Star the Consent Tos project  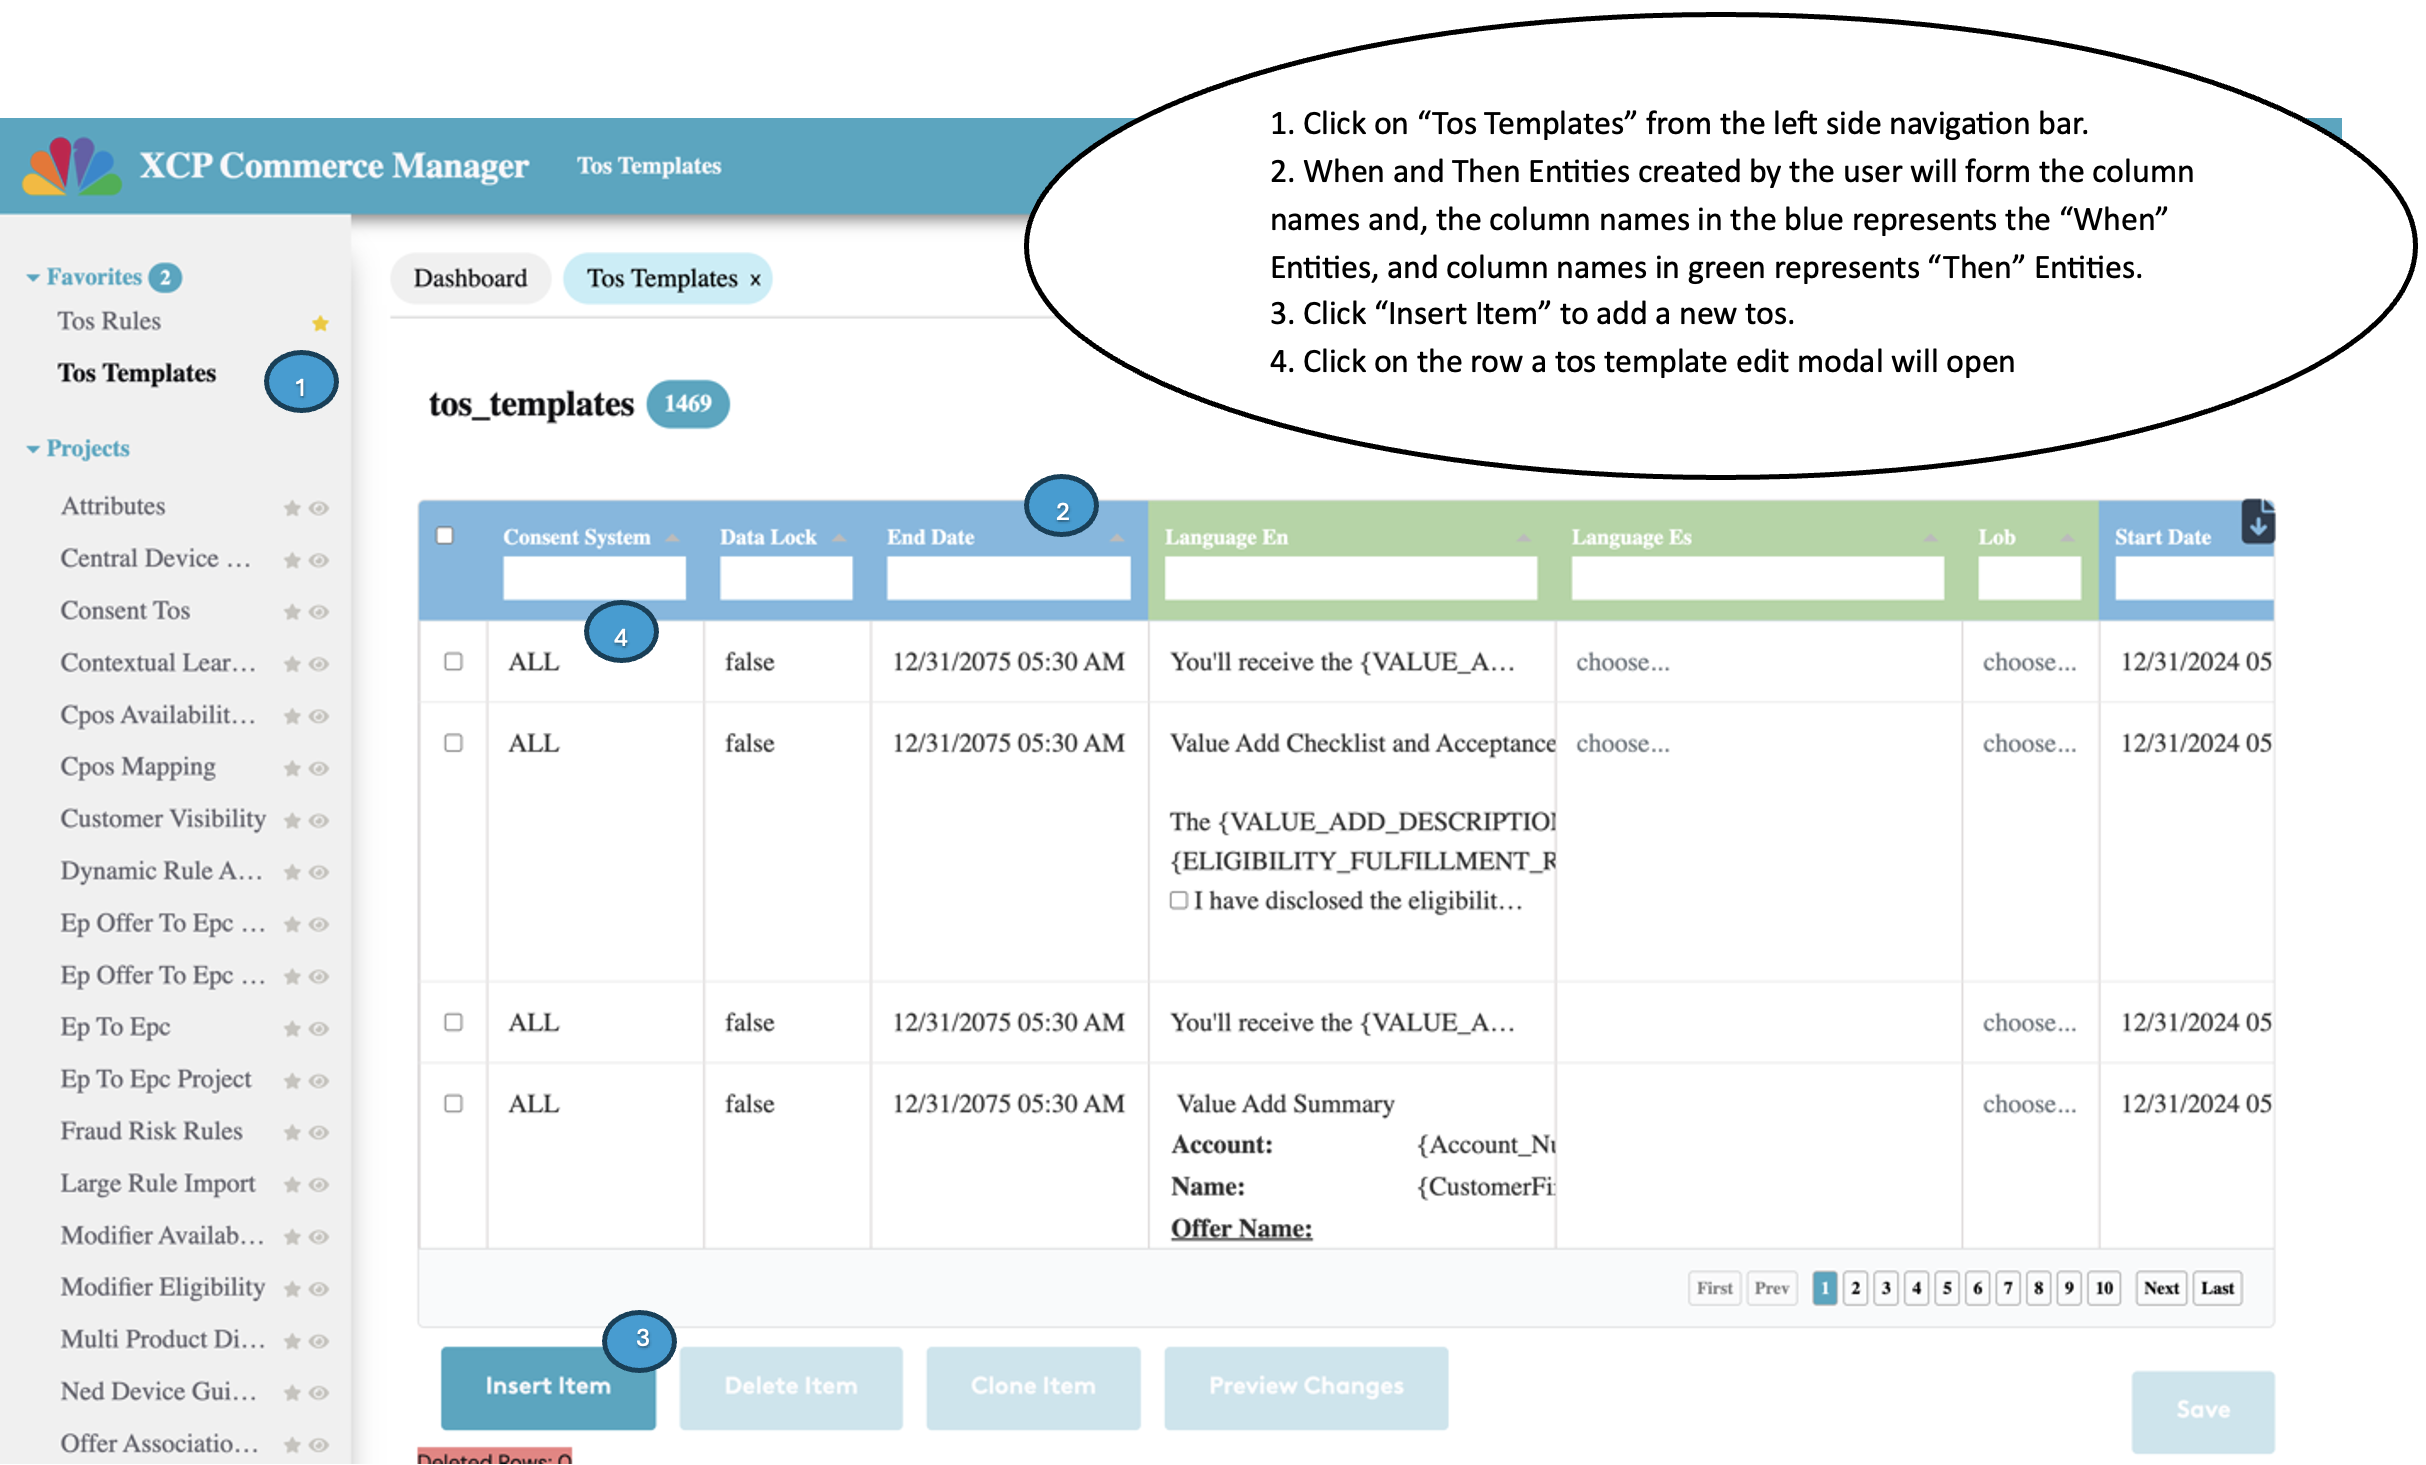click(292, 612)
